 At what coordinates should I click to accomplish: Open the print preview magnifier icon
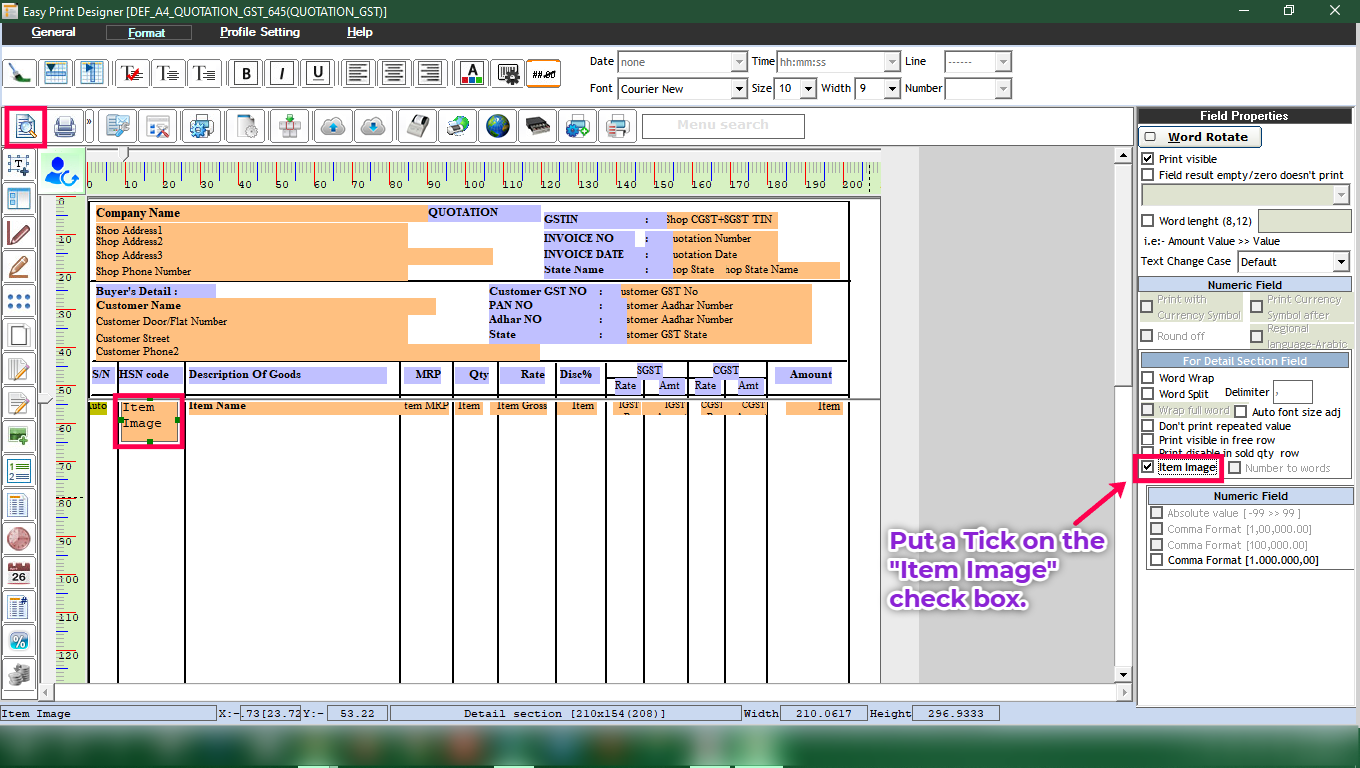(x=26, y=127)
